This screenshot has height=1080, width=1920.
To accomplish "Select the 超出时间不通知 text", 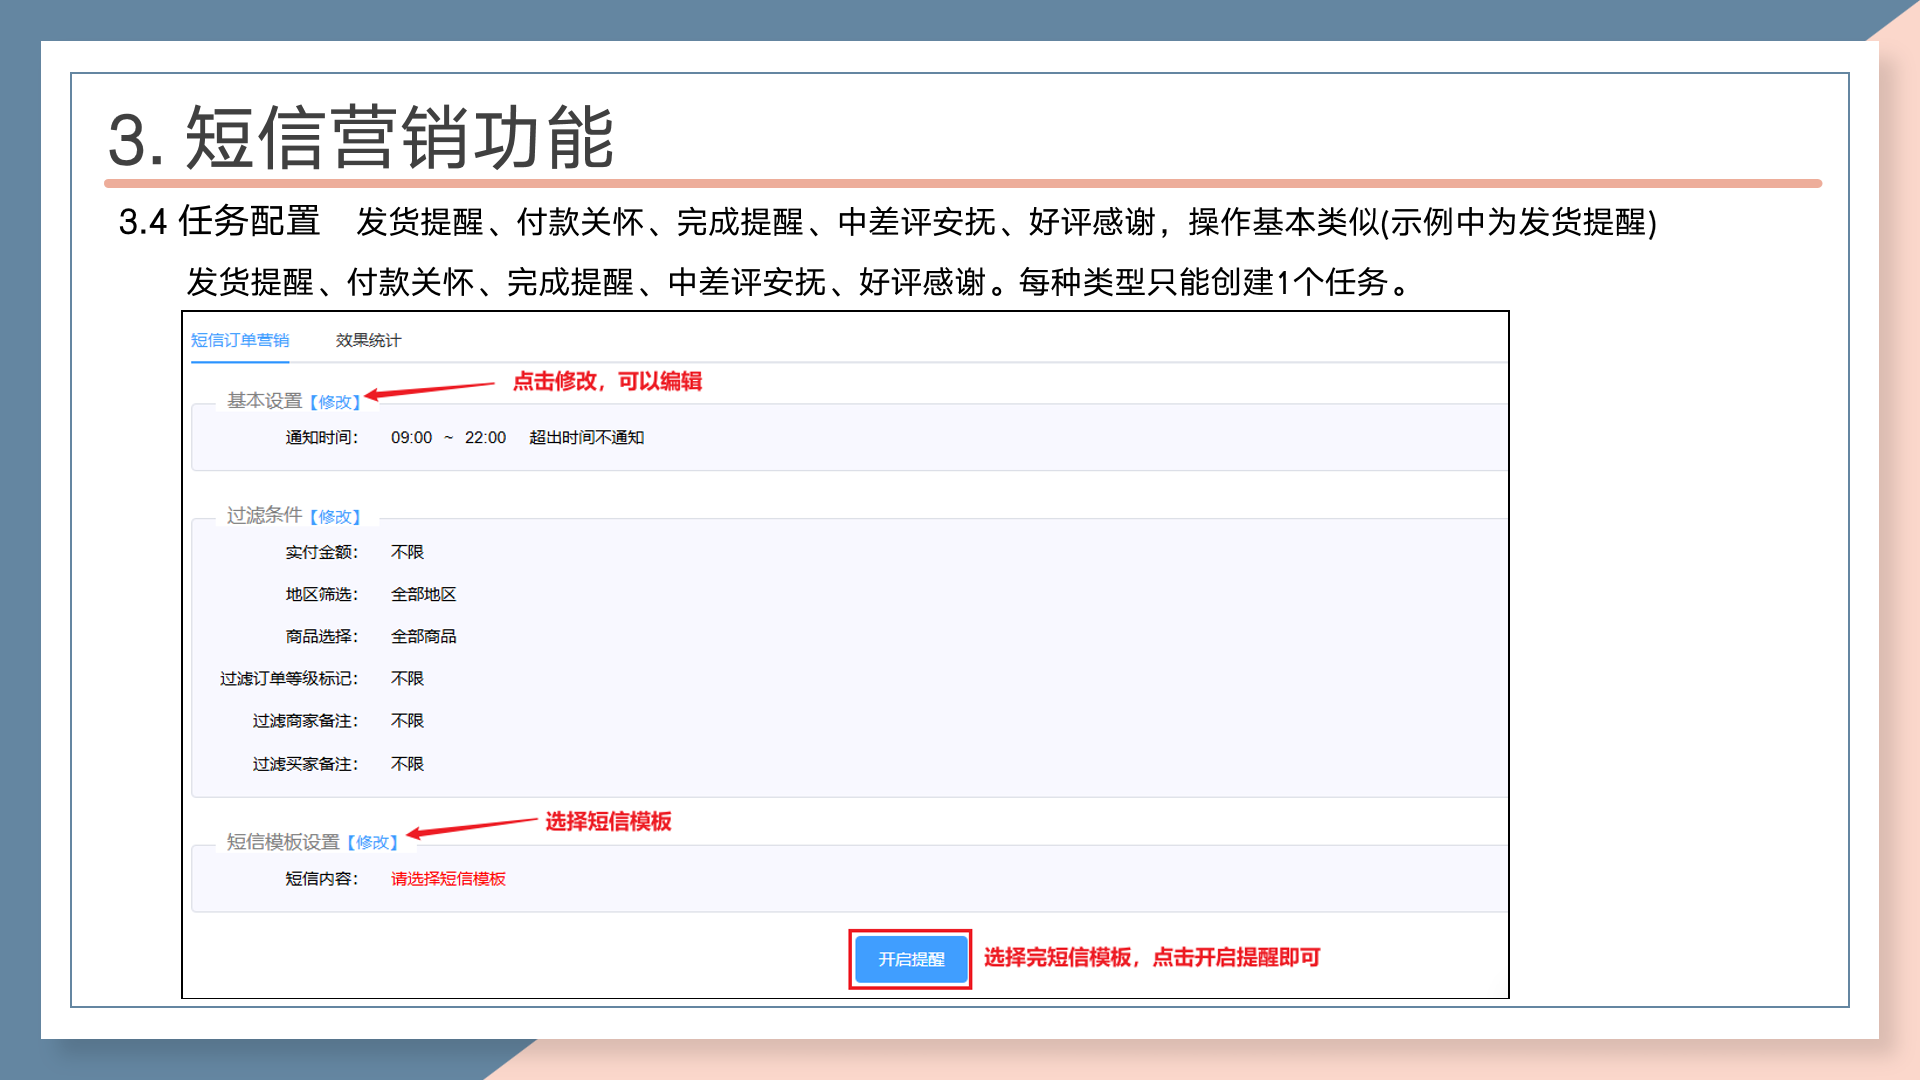I will 586,438.
